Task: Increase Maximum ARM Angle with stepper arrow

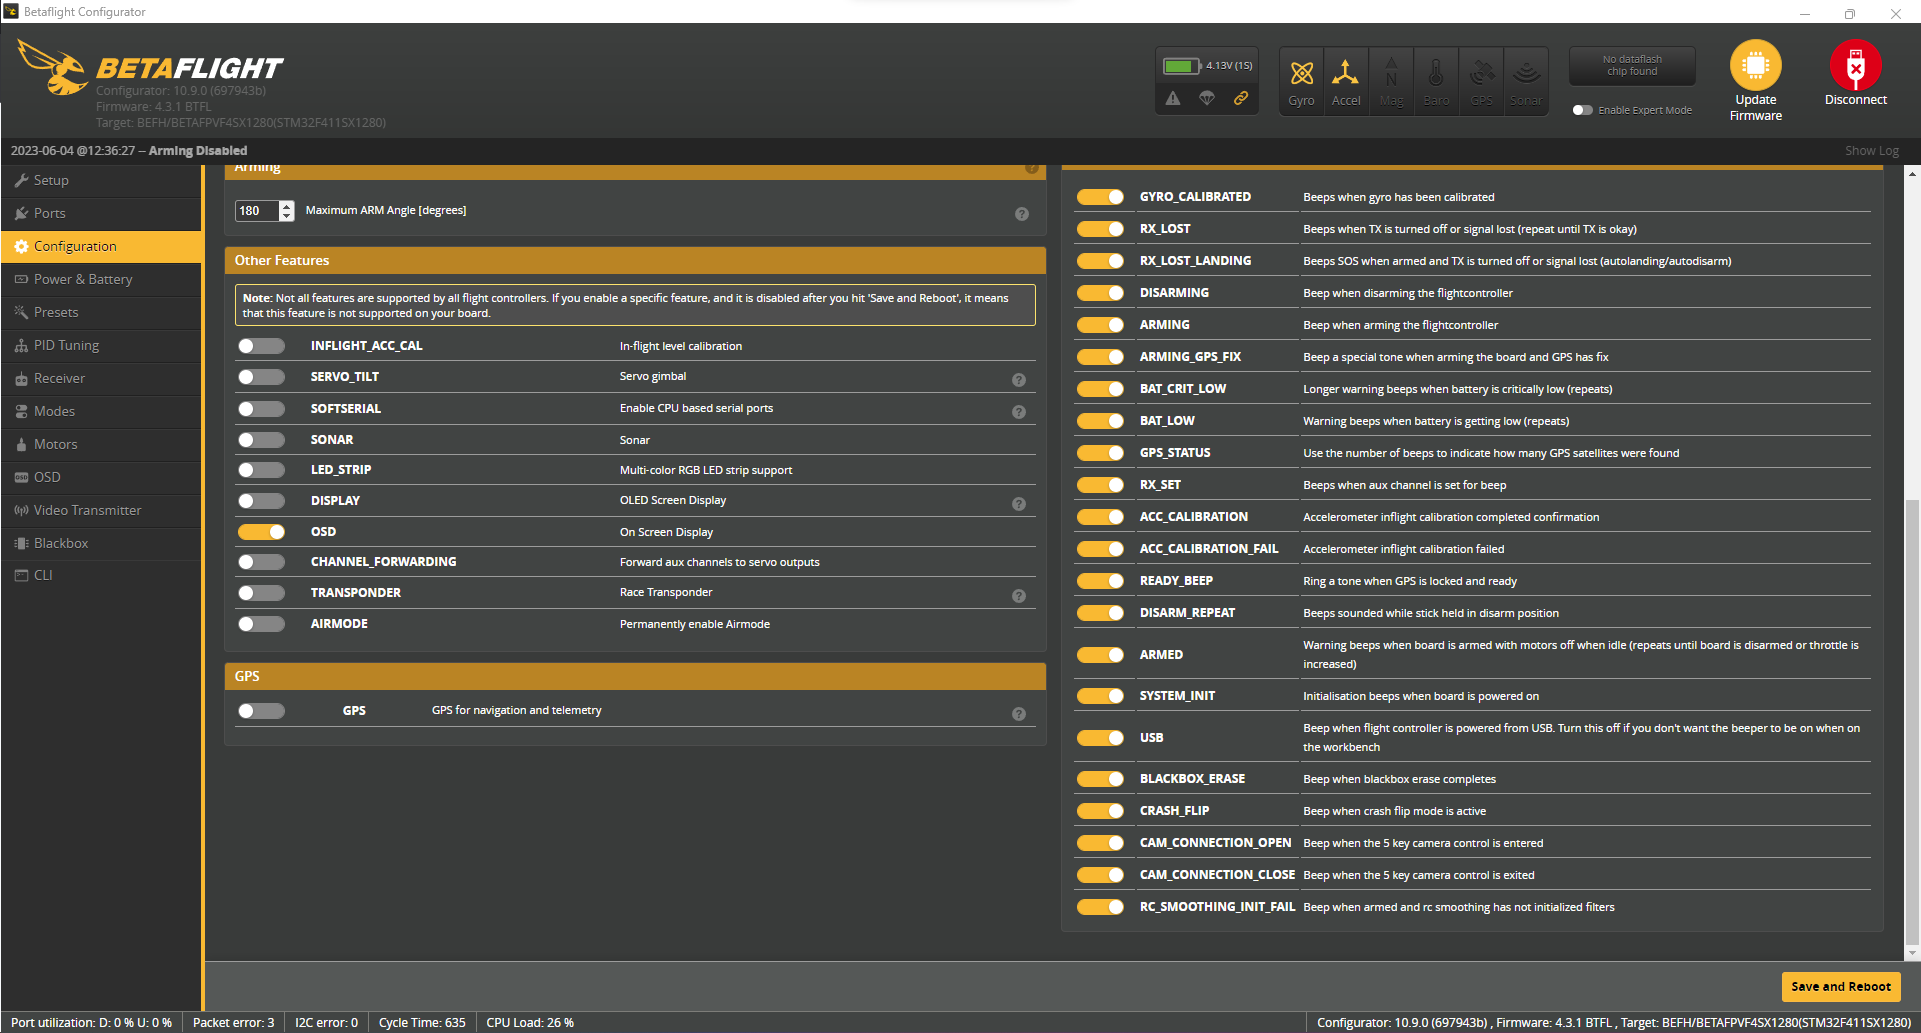Action: [x=287, y=206]
